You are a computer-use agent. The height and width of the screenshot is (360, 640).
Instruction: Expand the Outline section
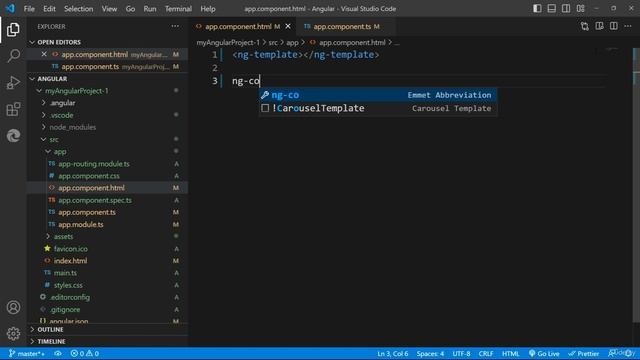pos(108,329)
